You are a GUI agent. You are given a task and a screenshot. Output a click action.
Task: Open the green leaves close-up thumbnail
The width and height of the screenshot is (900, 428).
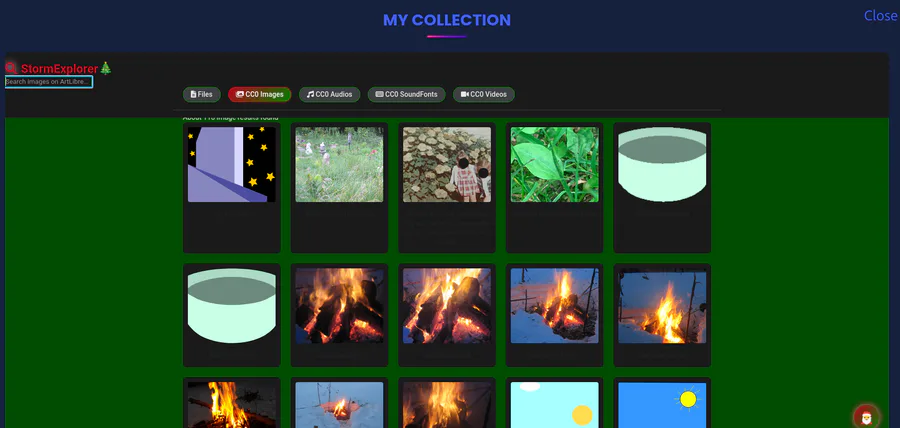click(x=554, y=165)
